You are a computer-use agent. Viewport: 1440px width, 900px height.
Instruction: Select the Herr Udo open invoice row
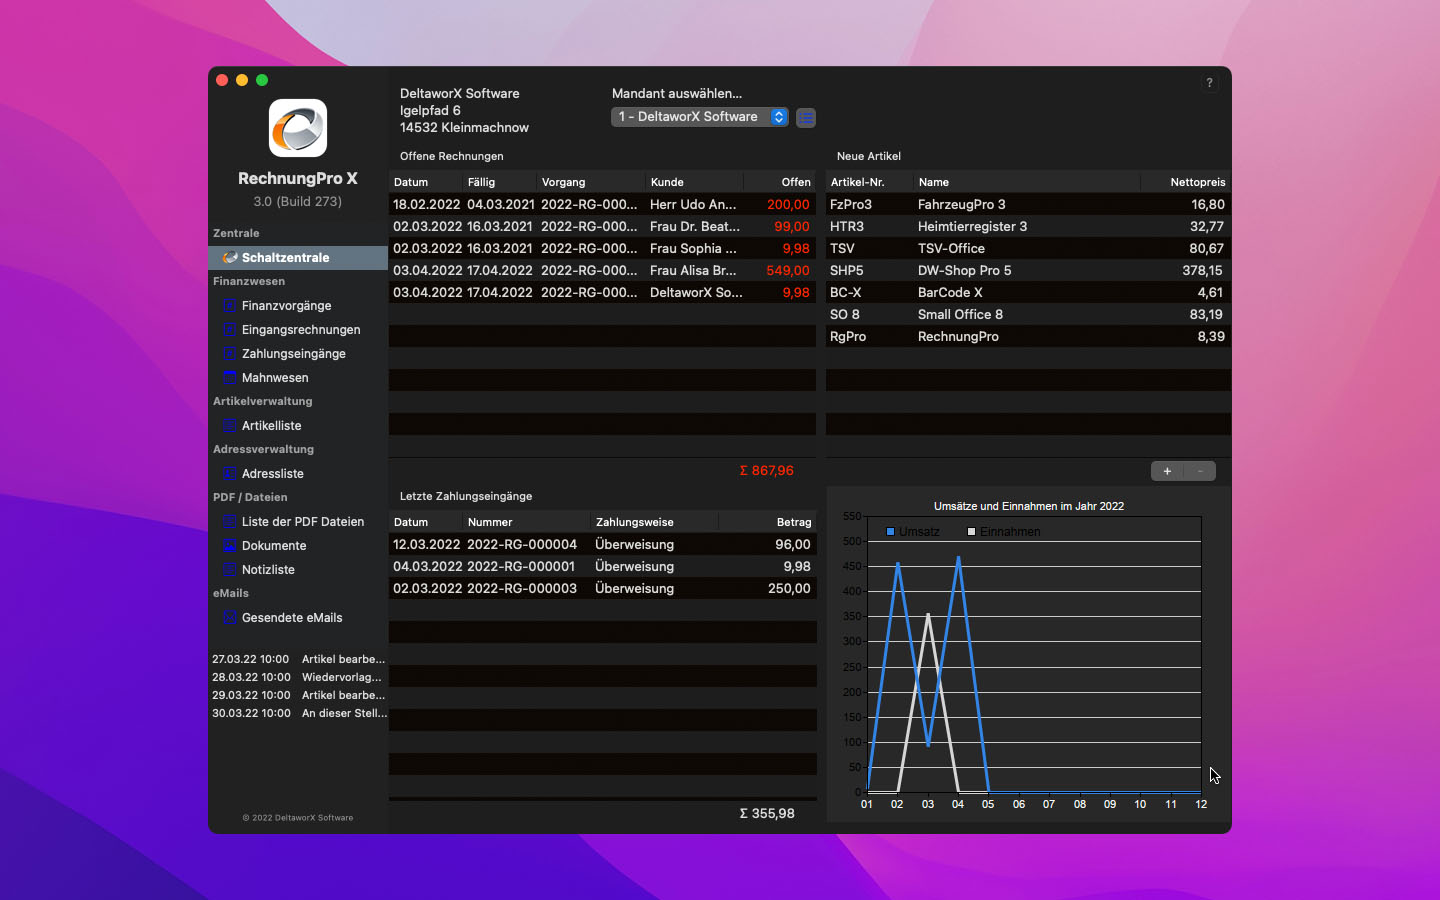pos(600,204)
